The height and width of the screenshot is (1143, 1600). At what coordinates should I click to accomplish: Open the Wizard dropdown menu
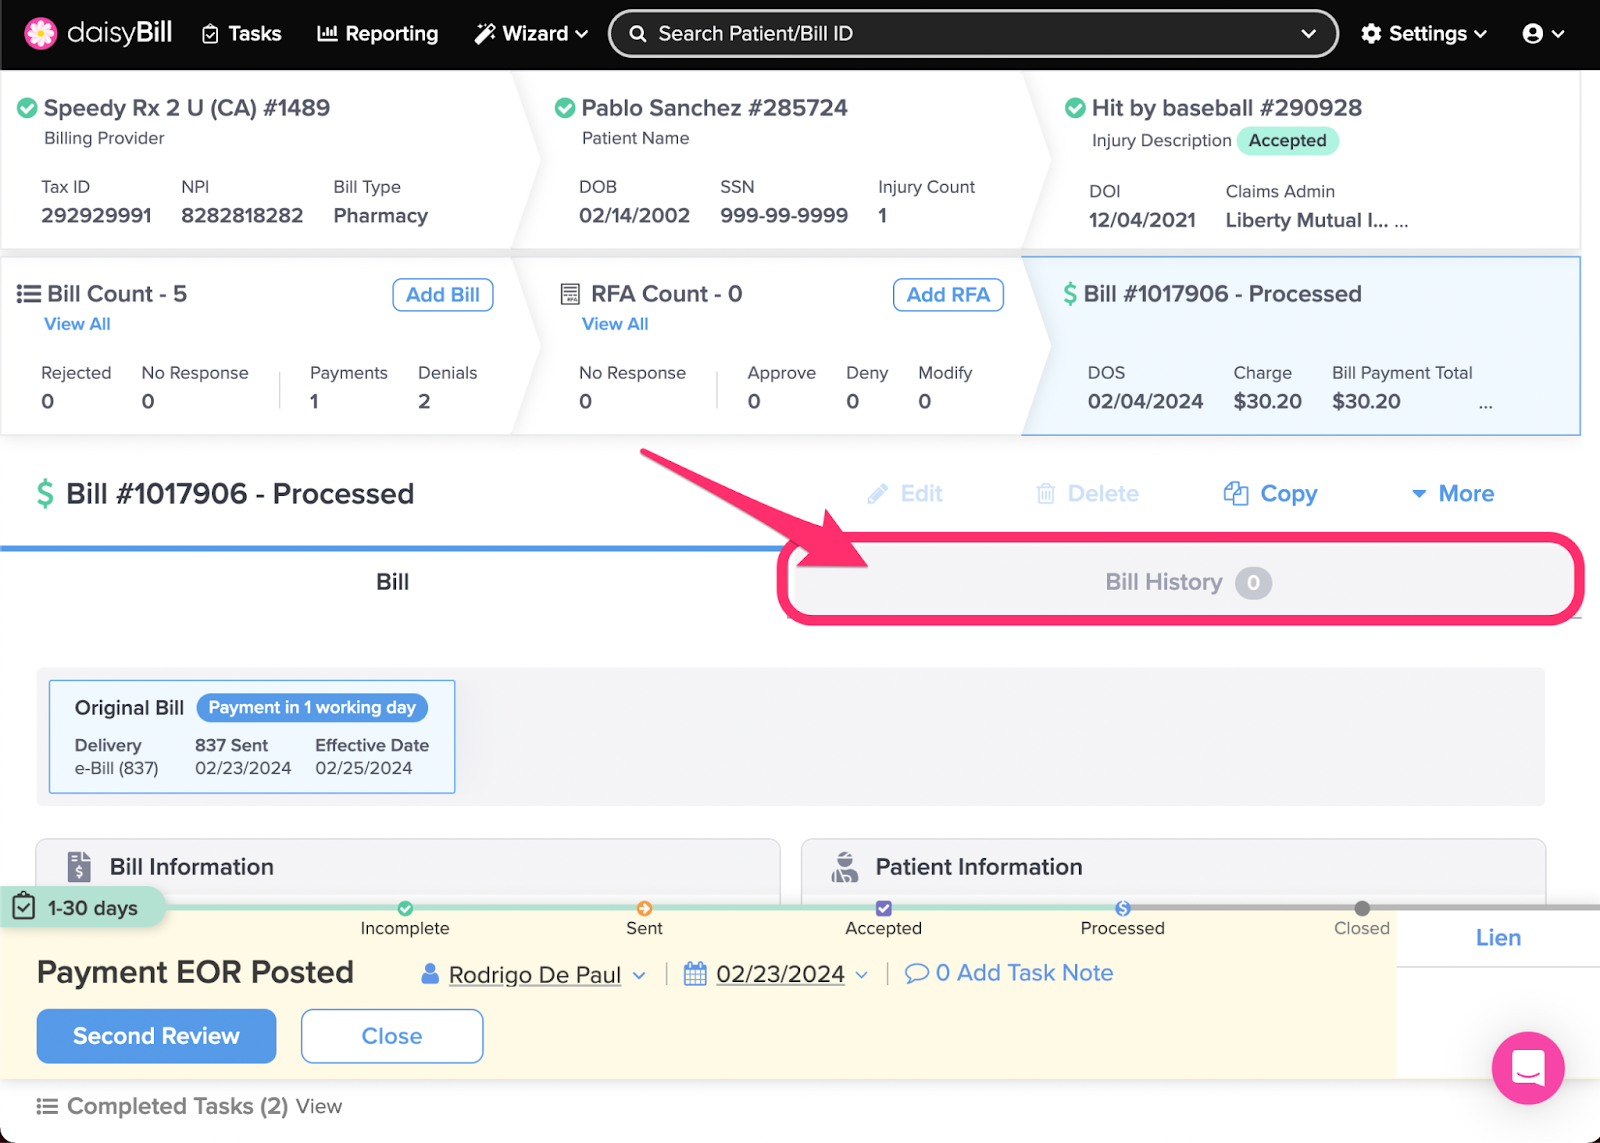pyautogui.click(x=531, y=34)
